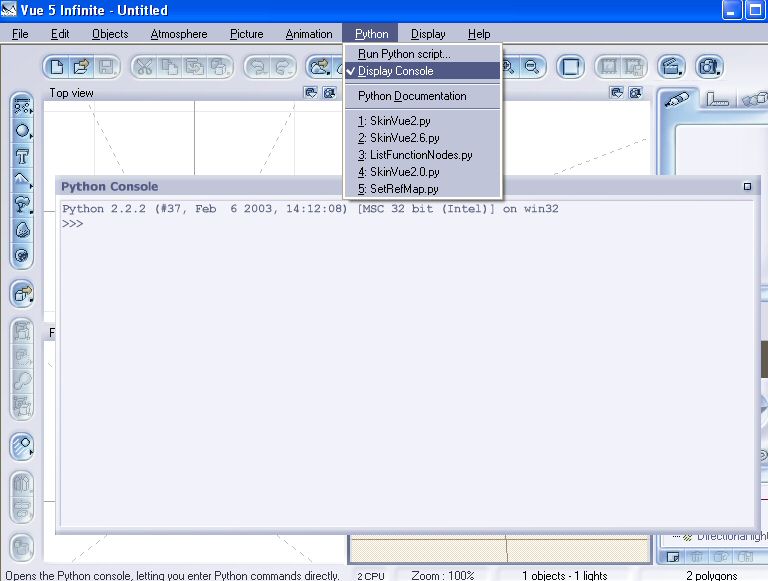Toggle the frame guides square icon

pos(571,67)
